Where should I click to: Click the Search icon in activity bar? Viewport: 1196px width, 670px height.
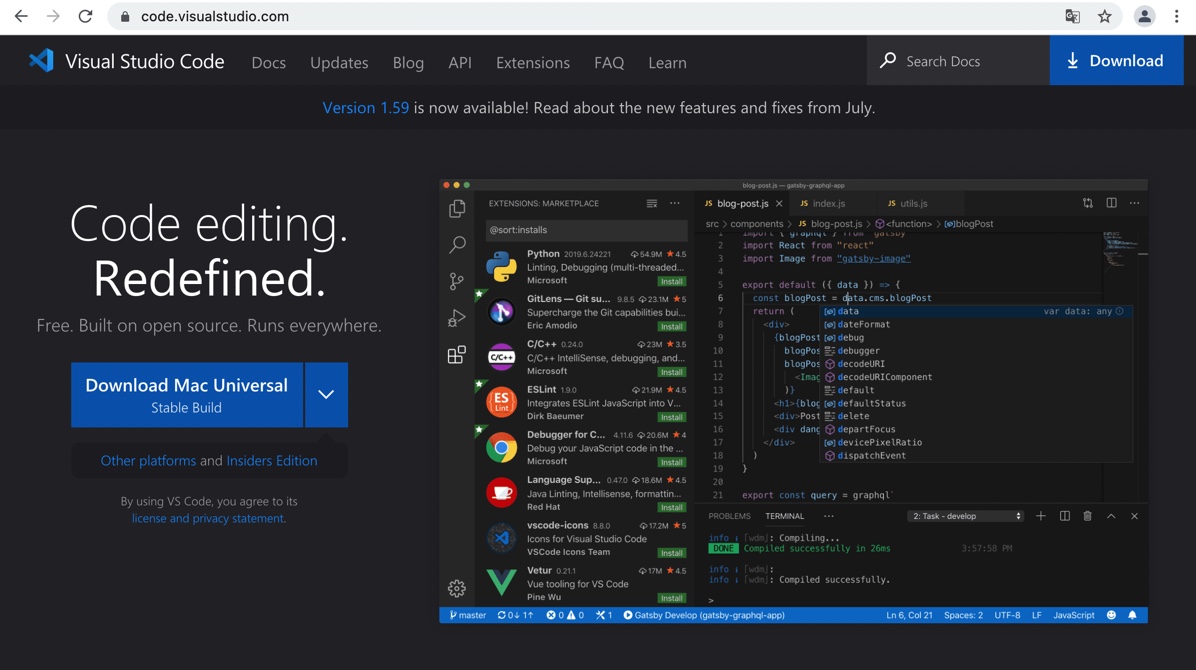click(x=458, y=244)
